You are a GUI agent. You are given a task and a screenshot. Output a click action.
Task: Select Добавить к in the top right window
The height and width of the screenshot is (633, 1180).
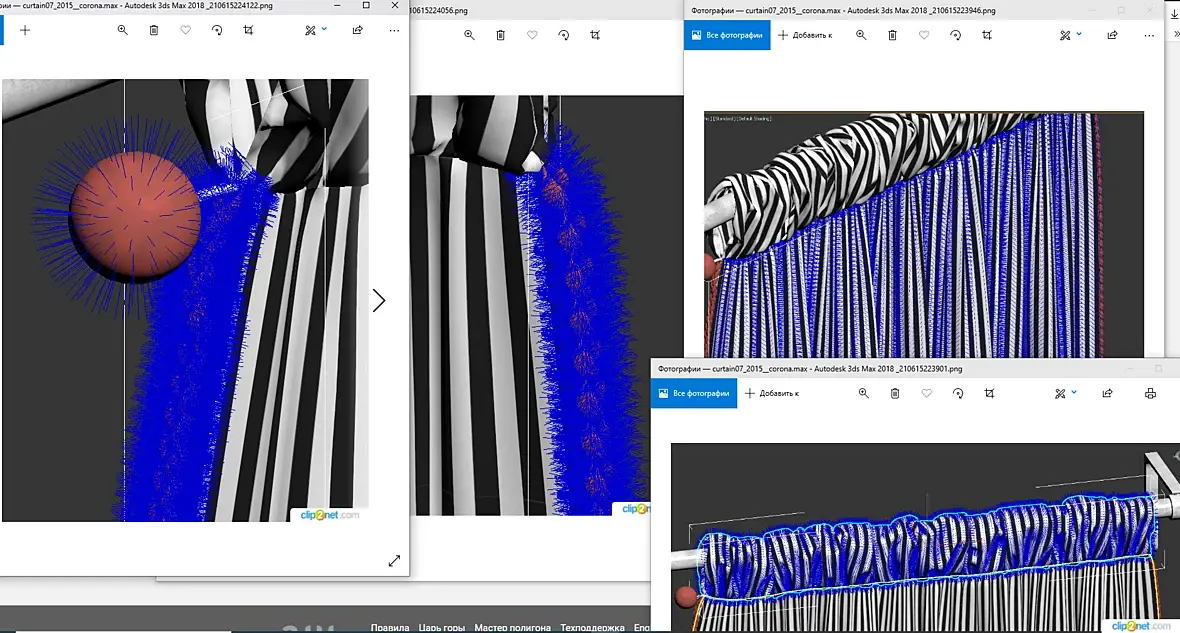pos(805,35)
